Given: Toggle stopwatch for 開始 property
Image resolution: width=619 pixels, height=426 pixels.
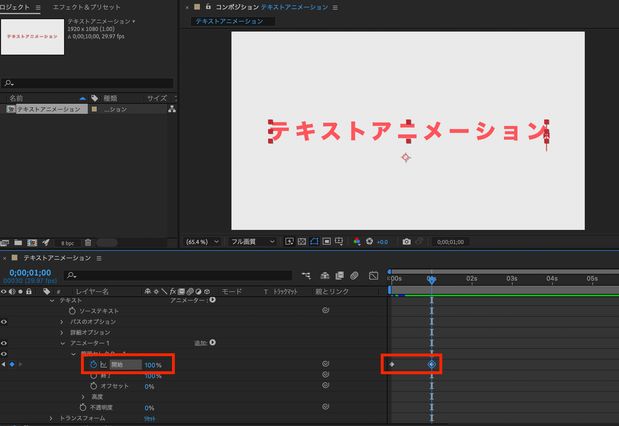Looking at the screenshot, I should point(94,364).
